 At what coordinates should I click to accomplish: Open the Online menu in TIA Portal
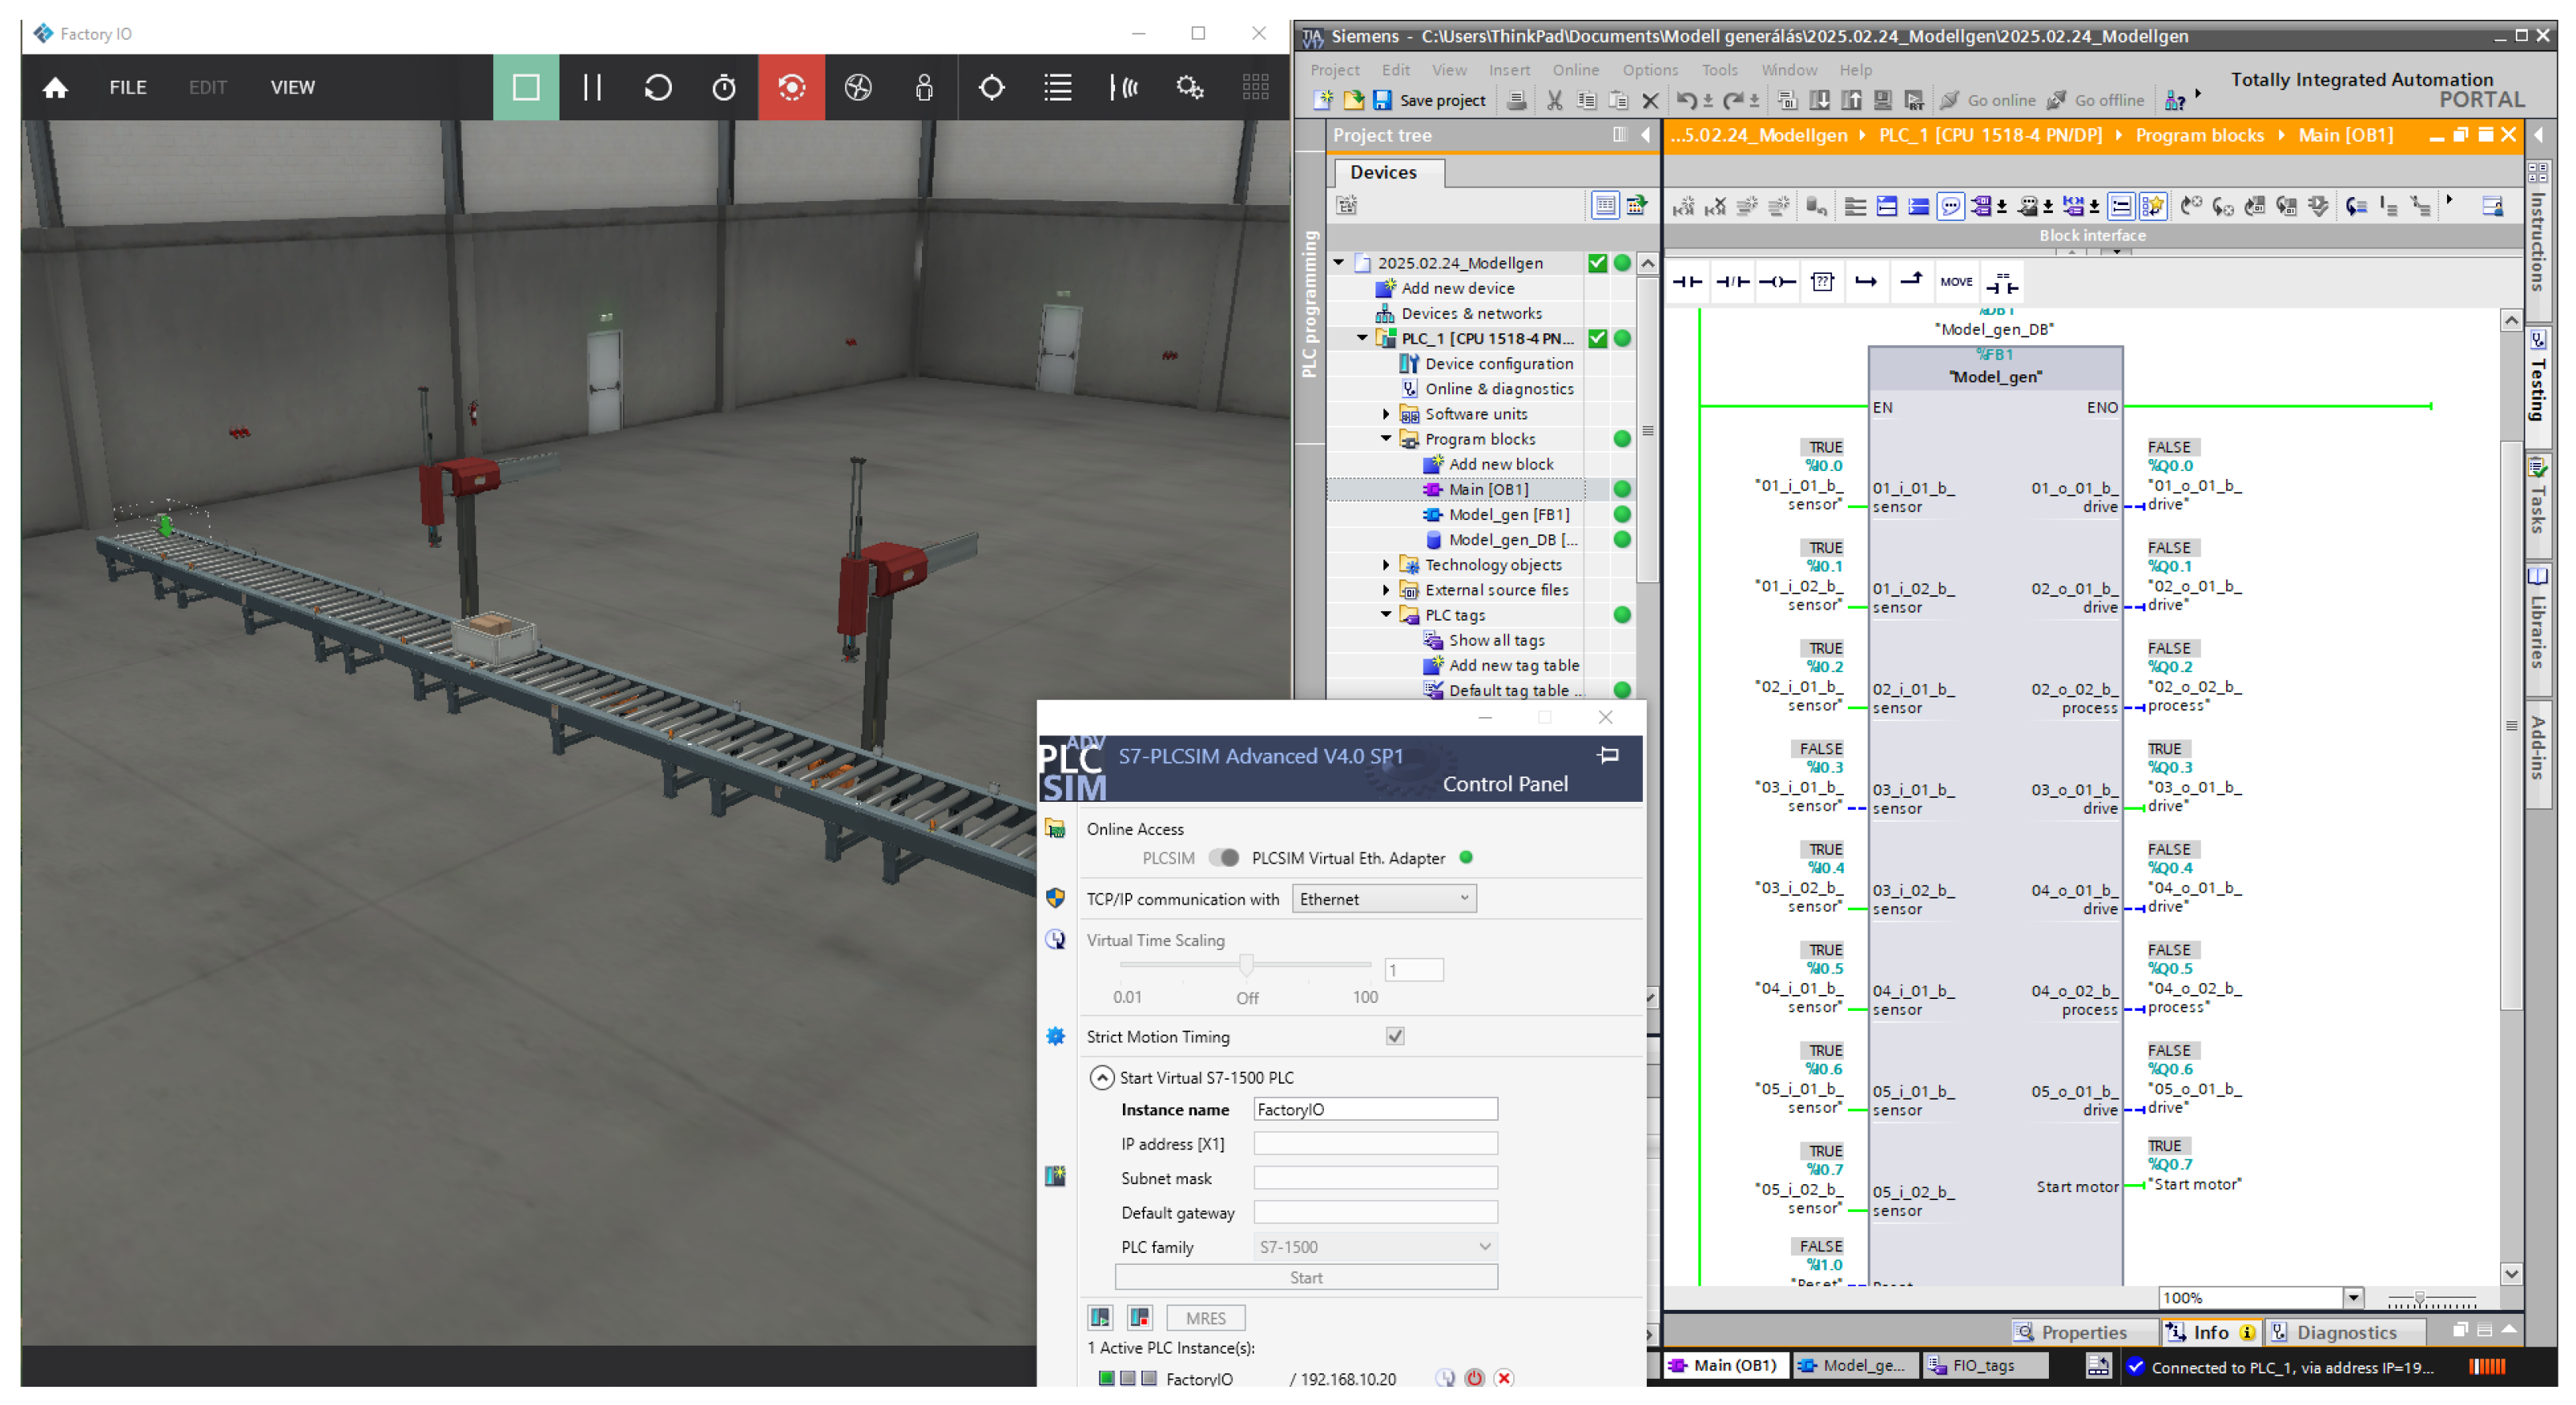click(x=1574, y=70)
